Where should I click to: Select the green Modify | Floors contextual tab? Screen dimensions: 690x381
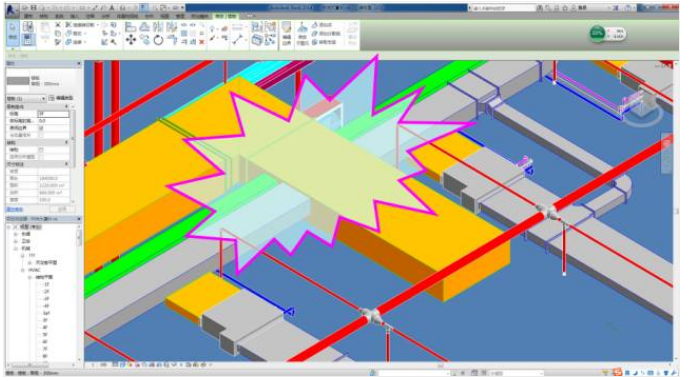point(225,16)
